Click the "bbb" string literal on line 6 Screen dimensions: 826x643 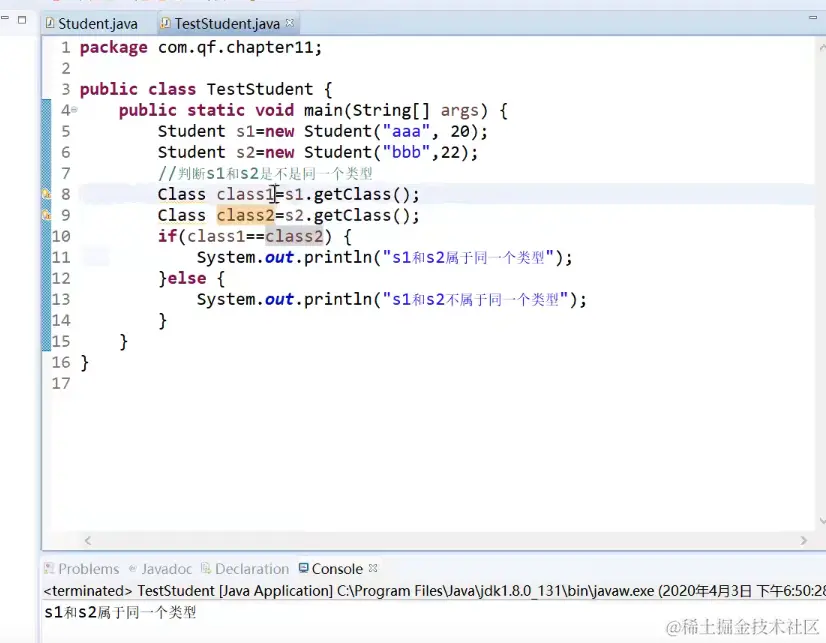tap(407, 153)
